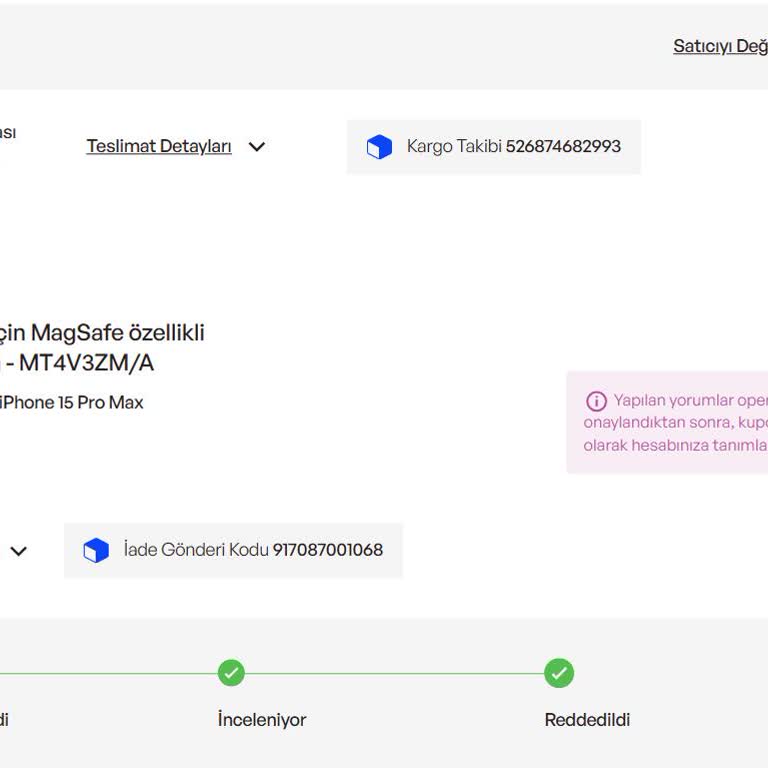Click the İade Gönderi Kodu box icon
This screenshot has height=768, width=768.
[96, 550]
